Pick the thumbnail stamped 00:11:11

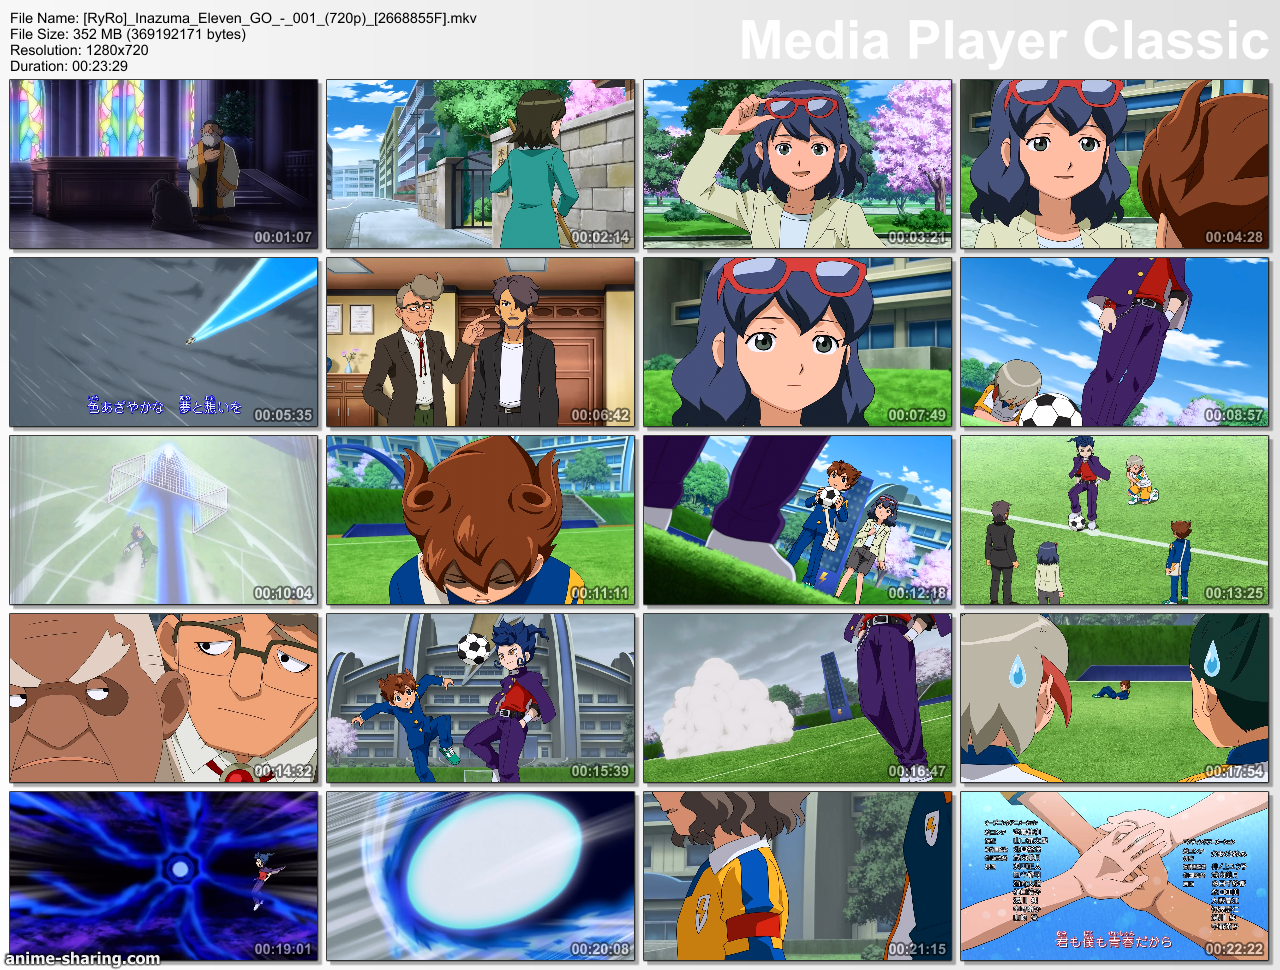481,520
